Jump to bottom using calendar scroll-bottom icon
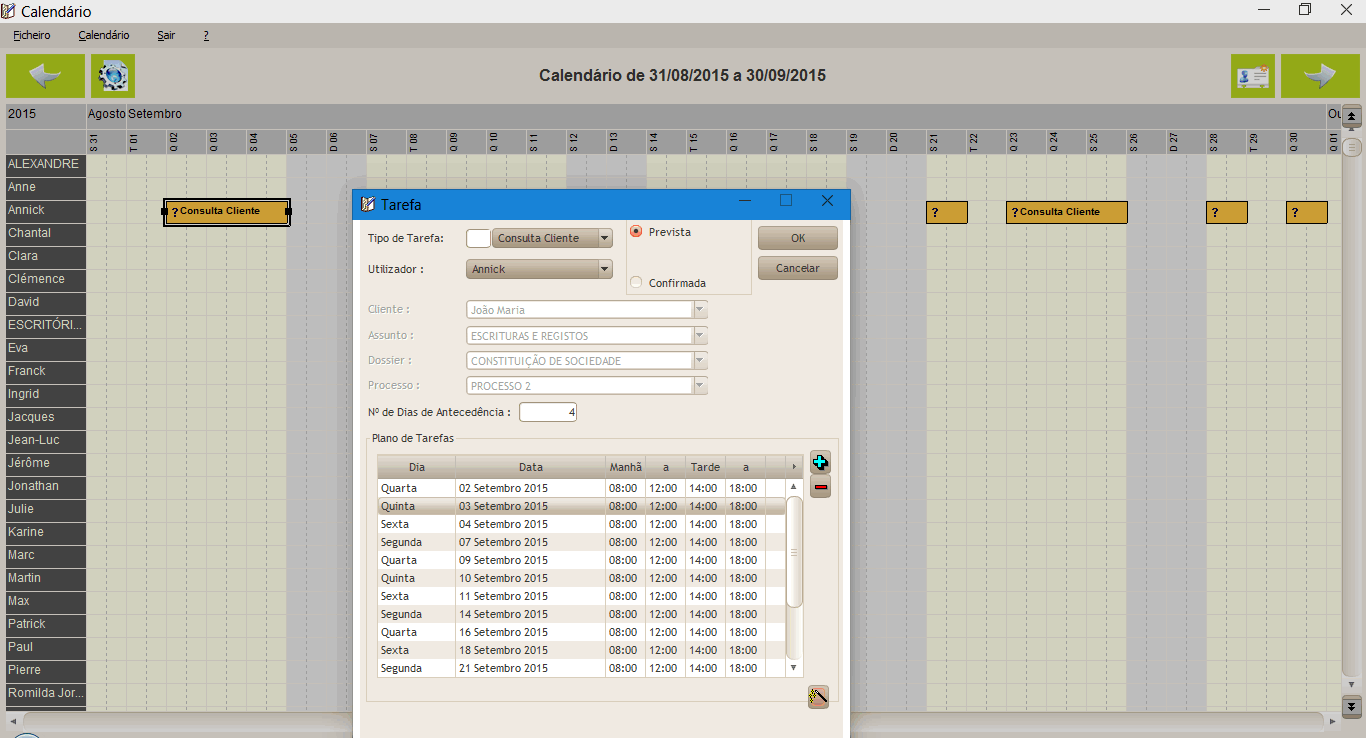1366x738 pixels. [x=1352, y=706]
